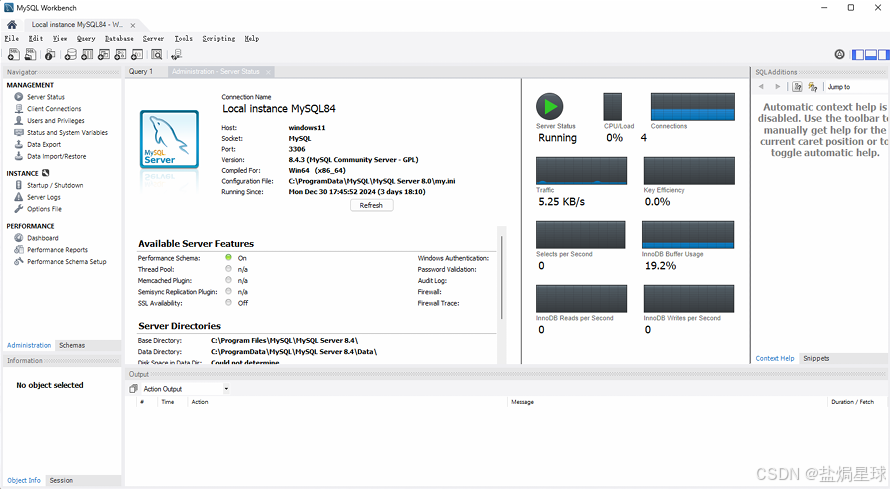
Task: Click the SSL Availability Off indicator
Action: click(x=228, y=302)
